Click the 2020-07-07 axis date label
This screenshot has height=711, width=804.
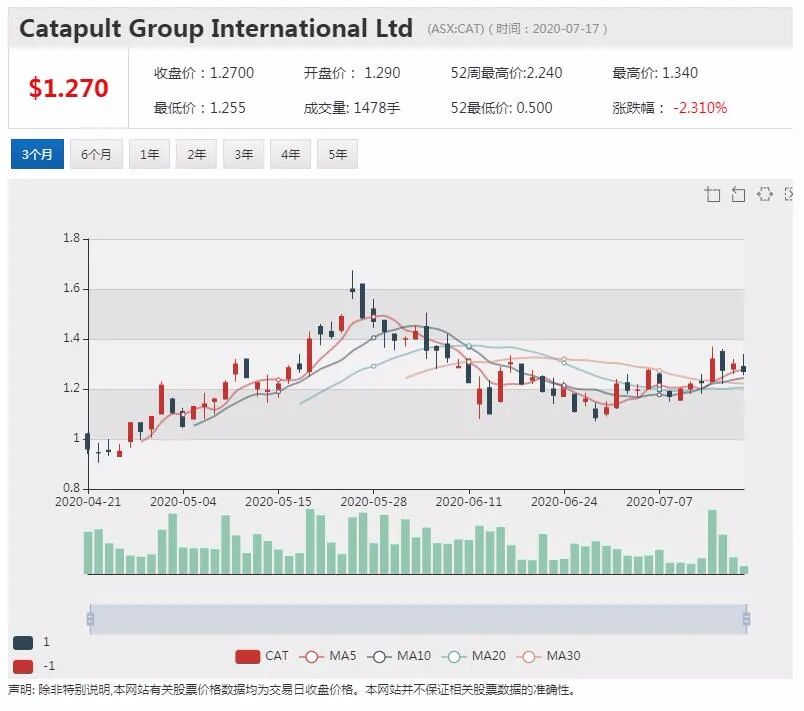[x=659, y=502]
